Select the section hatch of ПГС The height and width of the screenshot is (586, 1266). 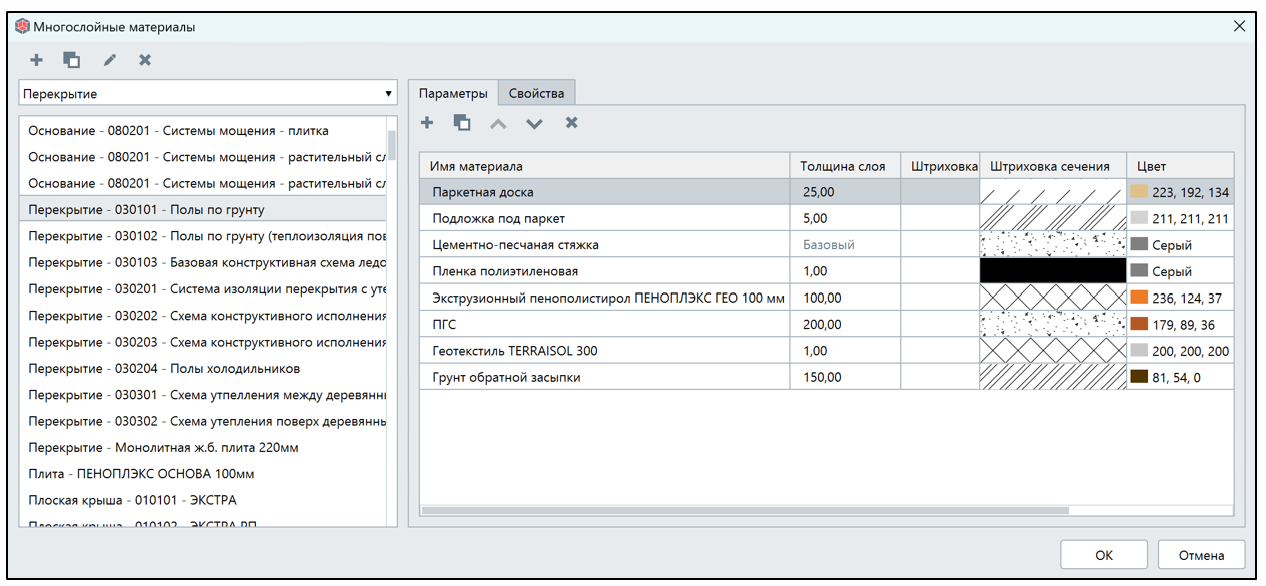(x=1052, y=324)
